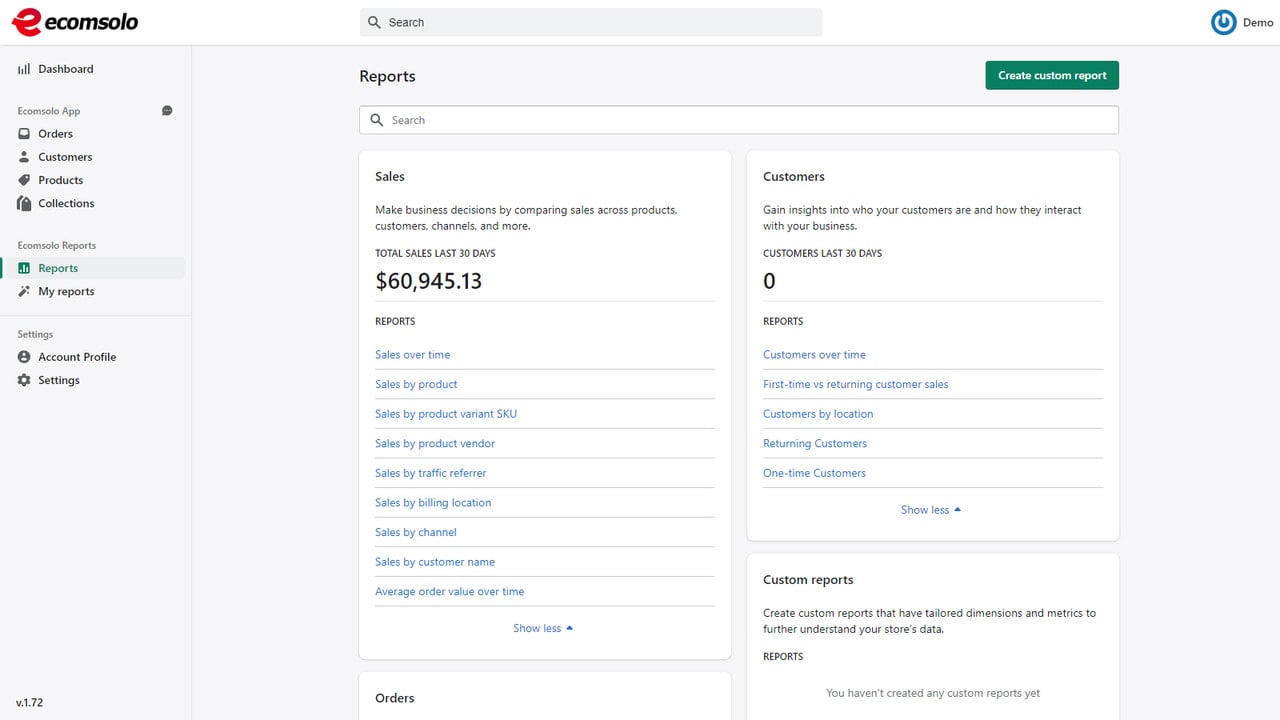Click the Collections icon in sidebar

click(x=24, y=203)
